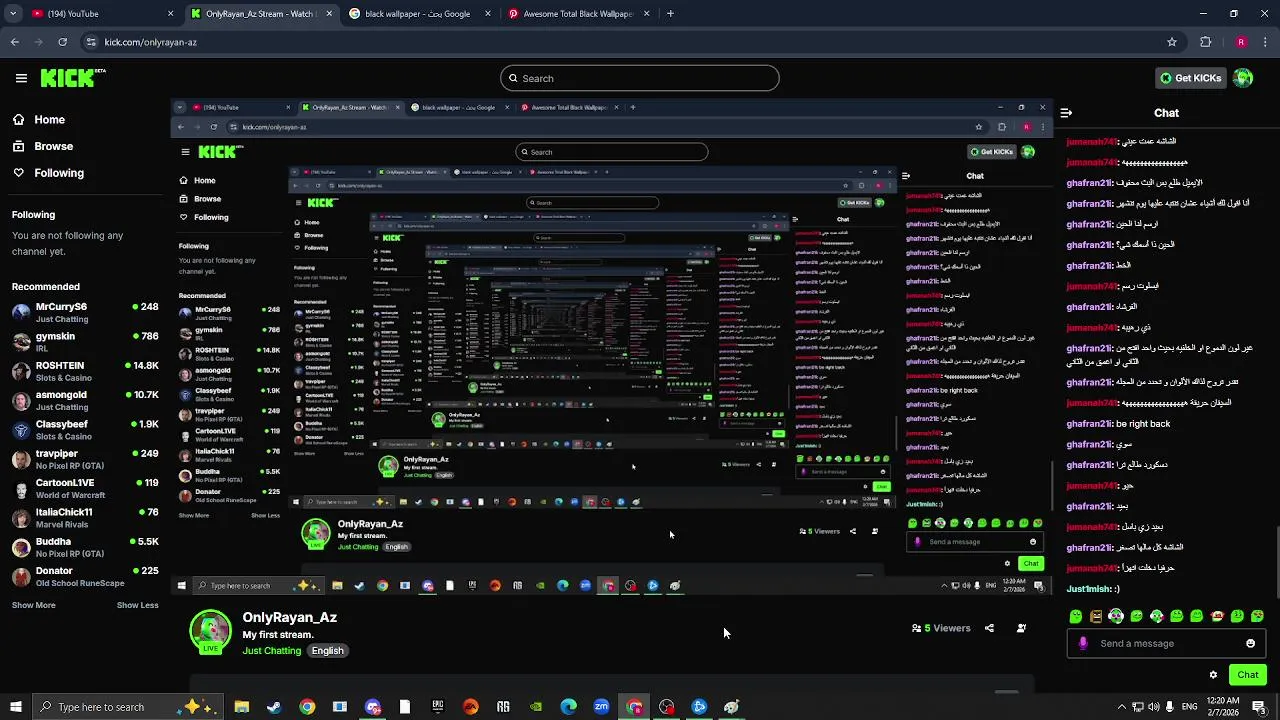Open recommended channel travpiper in main sidebar

point(84,458)
